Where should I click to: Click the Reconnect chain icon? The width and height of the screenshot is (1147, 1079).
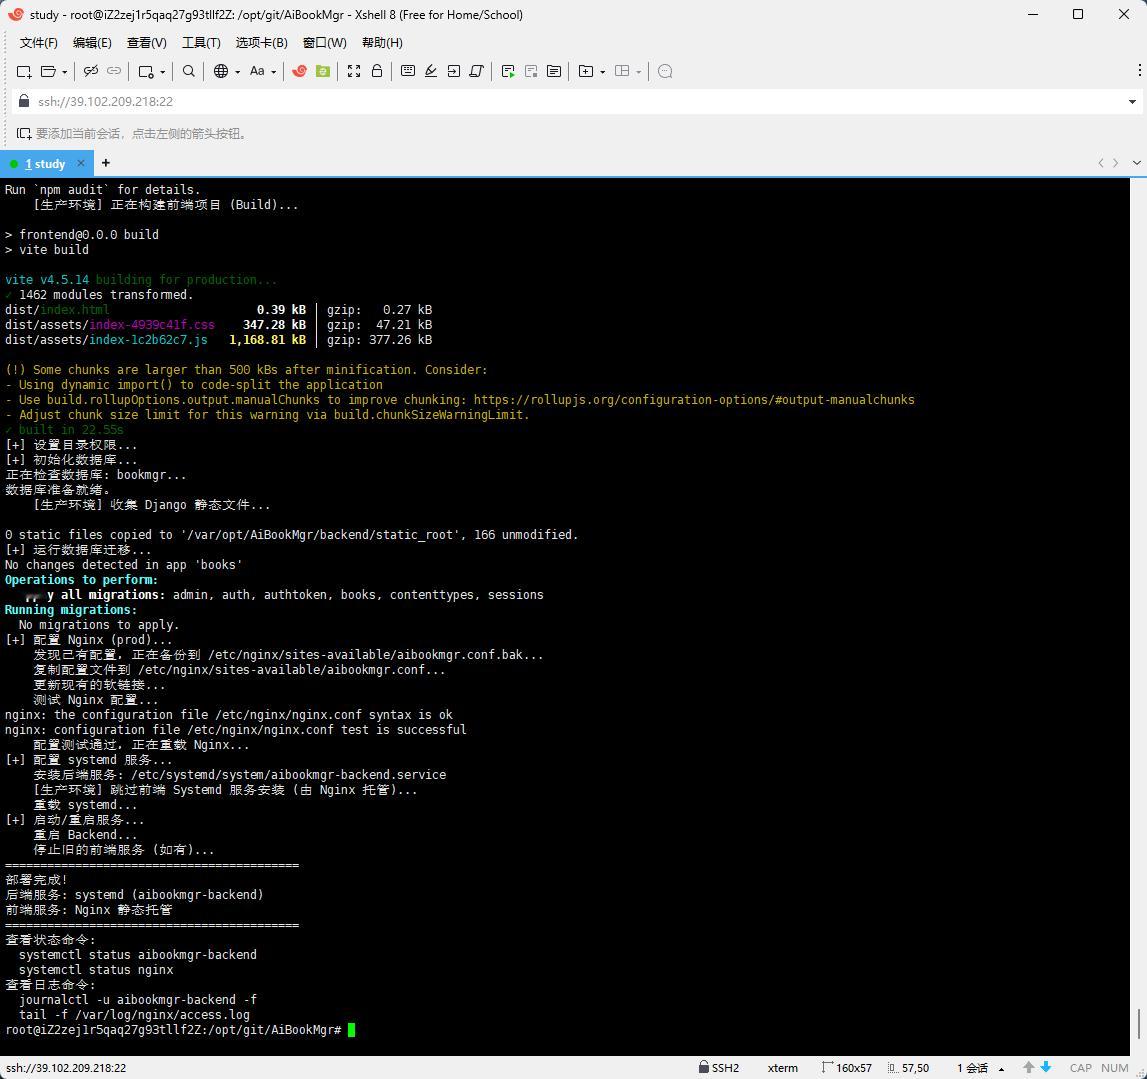coord(114,71)
